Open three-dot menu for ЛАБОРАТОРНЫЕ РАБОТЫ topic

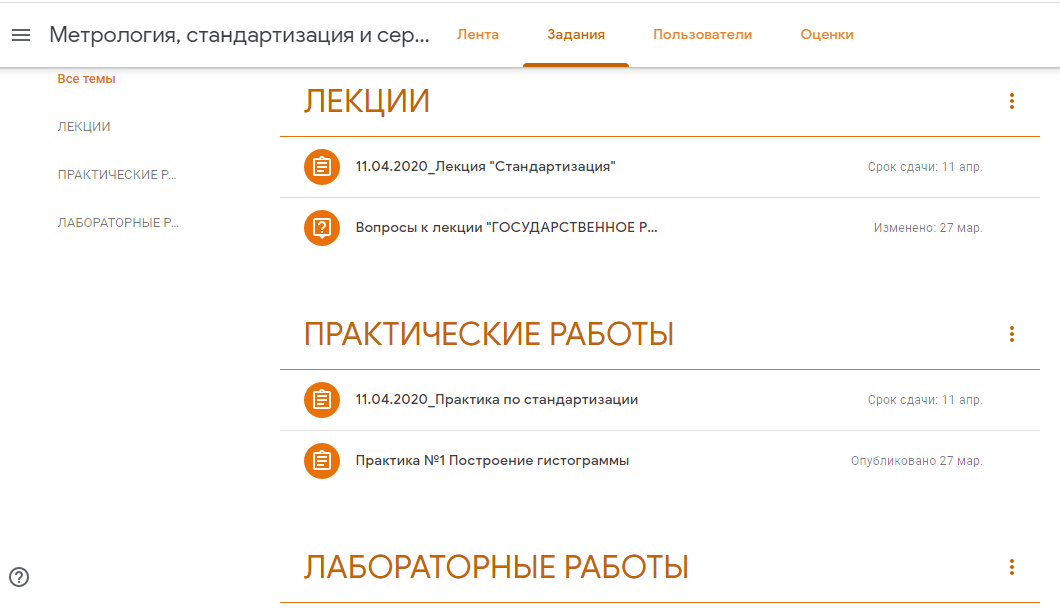coord(1012,567)
